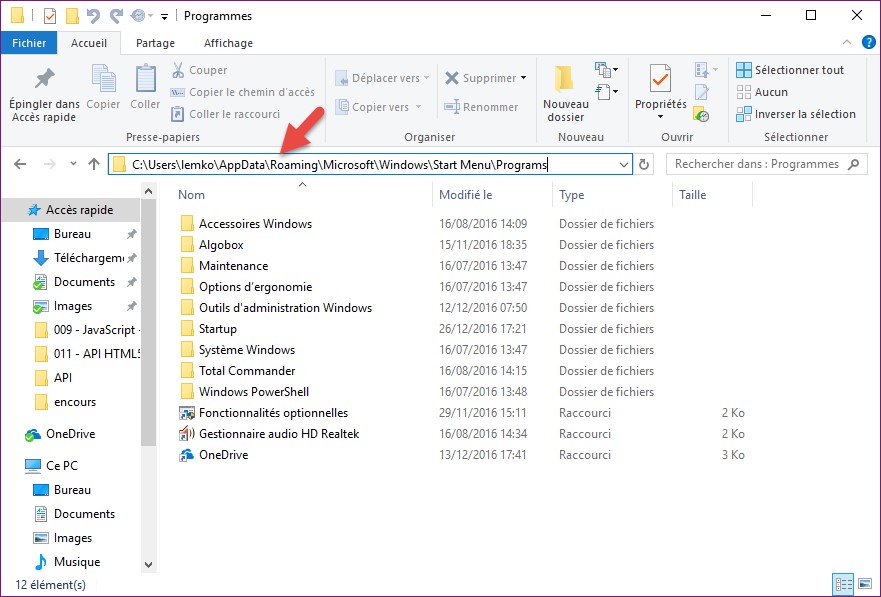Open the Supprimer dropdown arrow
This screenshot has height=597, width=881.
523,78
